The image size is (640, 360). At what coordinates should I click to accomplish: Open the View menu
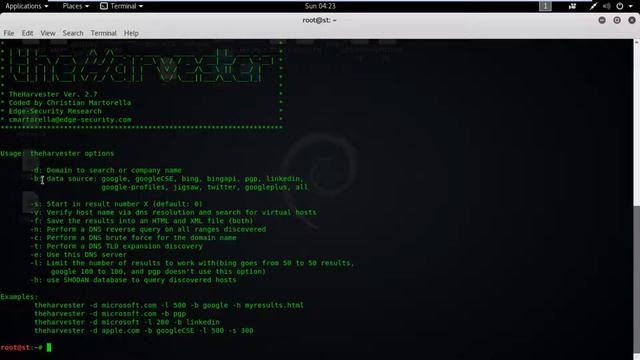48,33
